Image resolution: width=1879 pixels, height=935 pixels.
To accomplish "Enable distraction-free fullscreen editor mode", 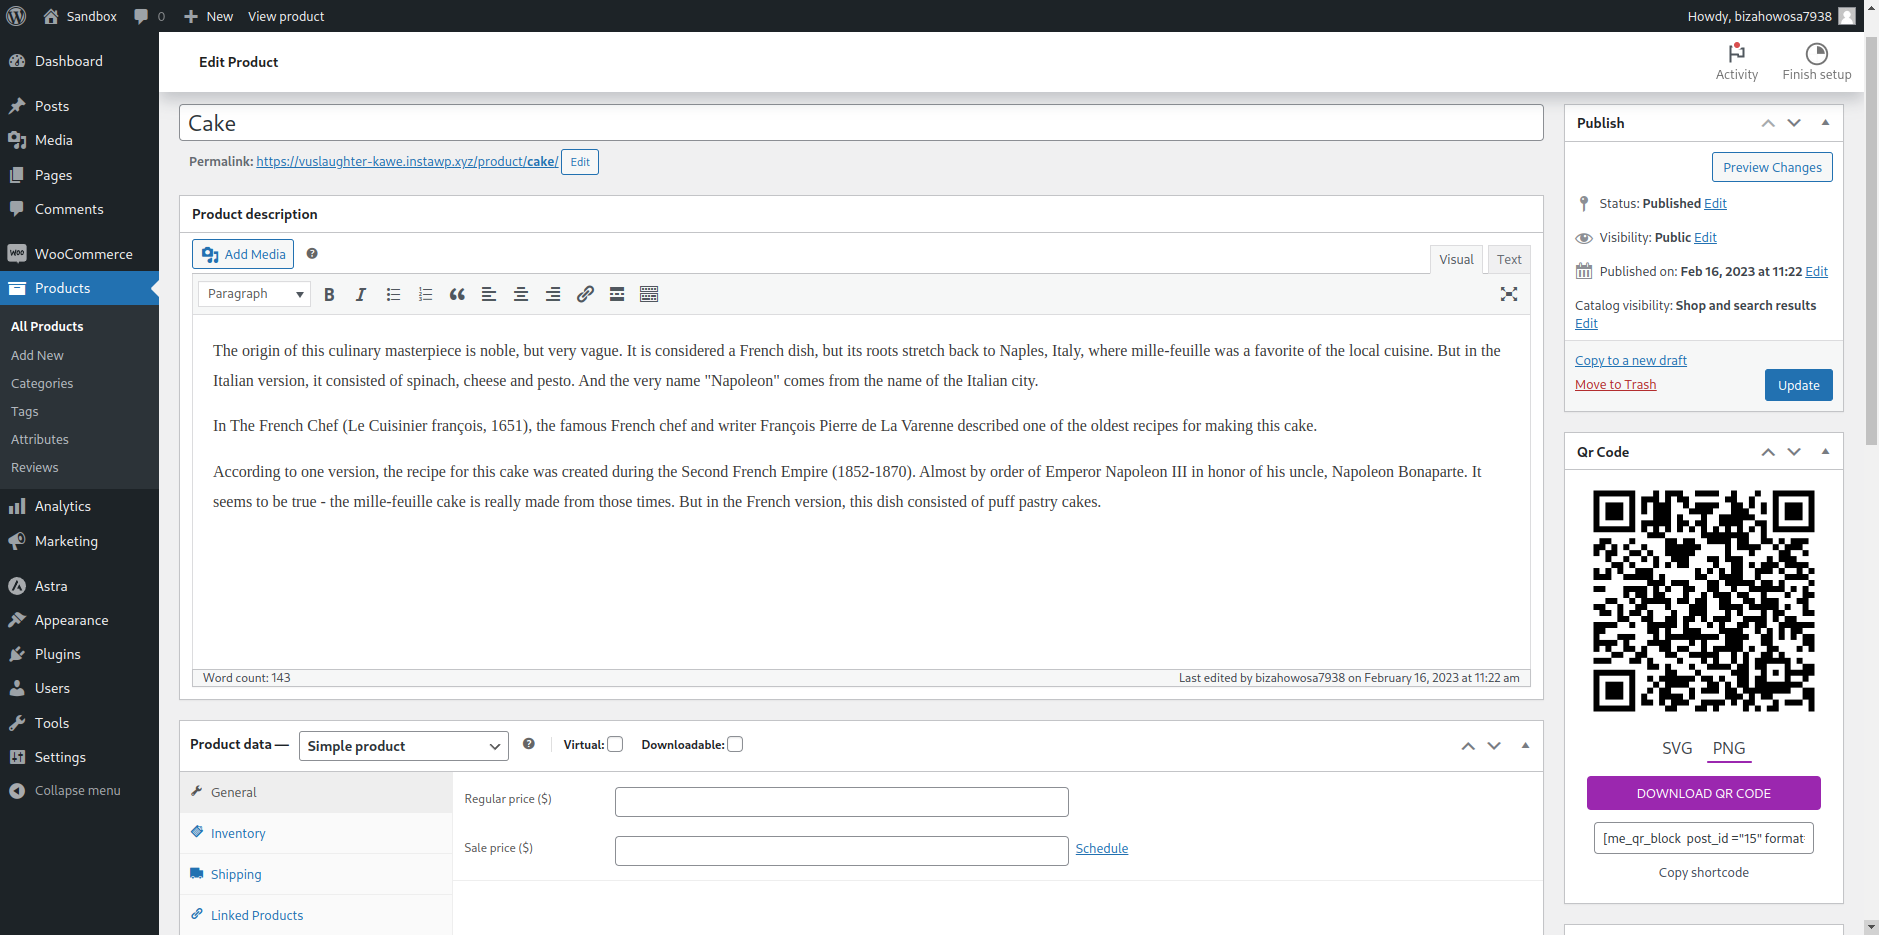I will pos(1509,294).
